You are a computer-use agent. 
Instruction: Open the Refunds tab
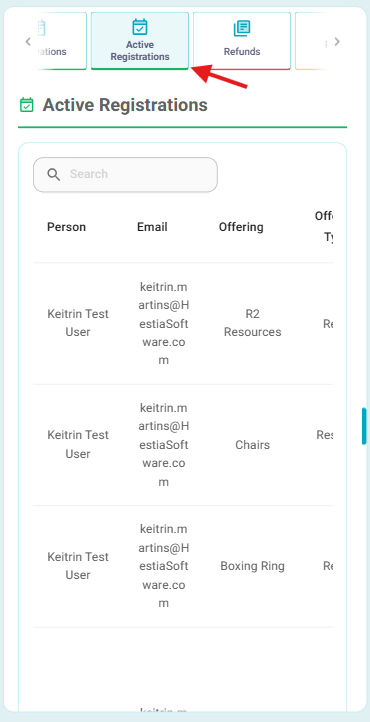[242, 41]
